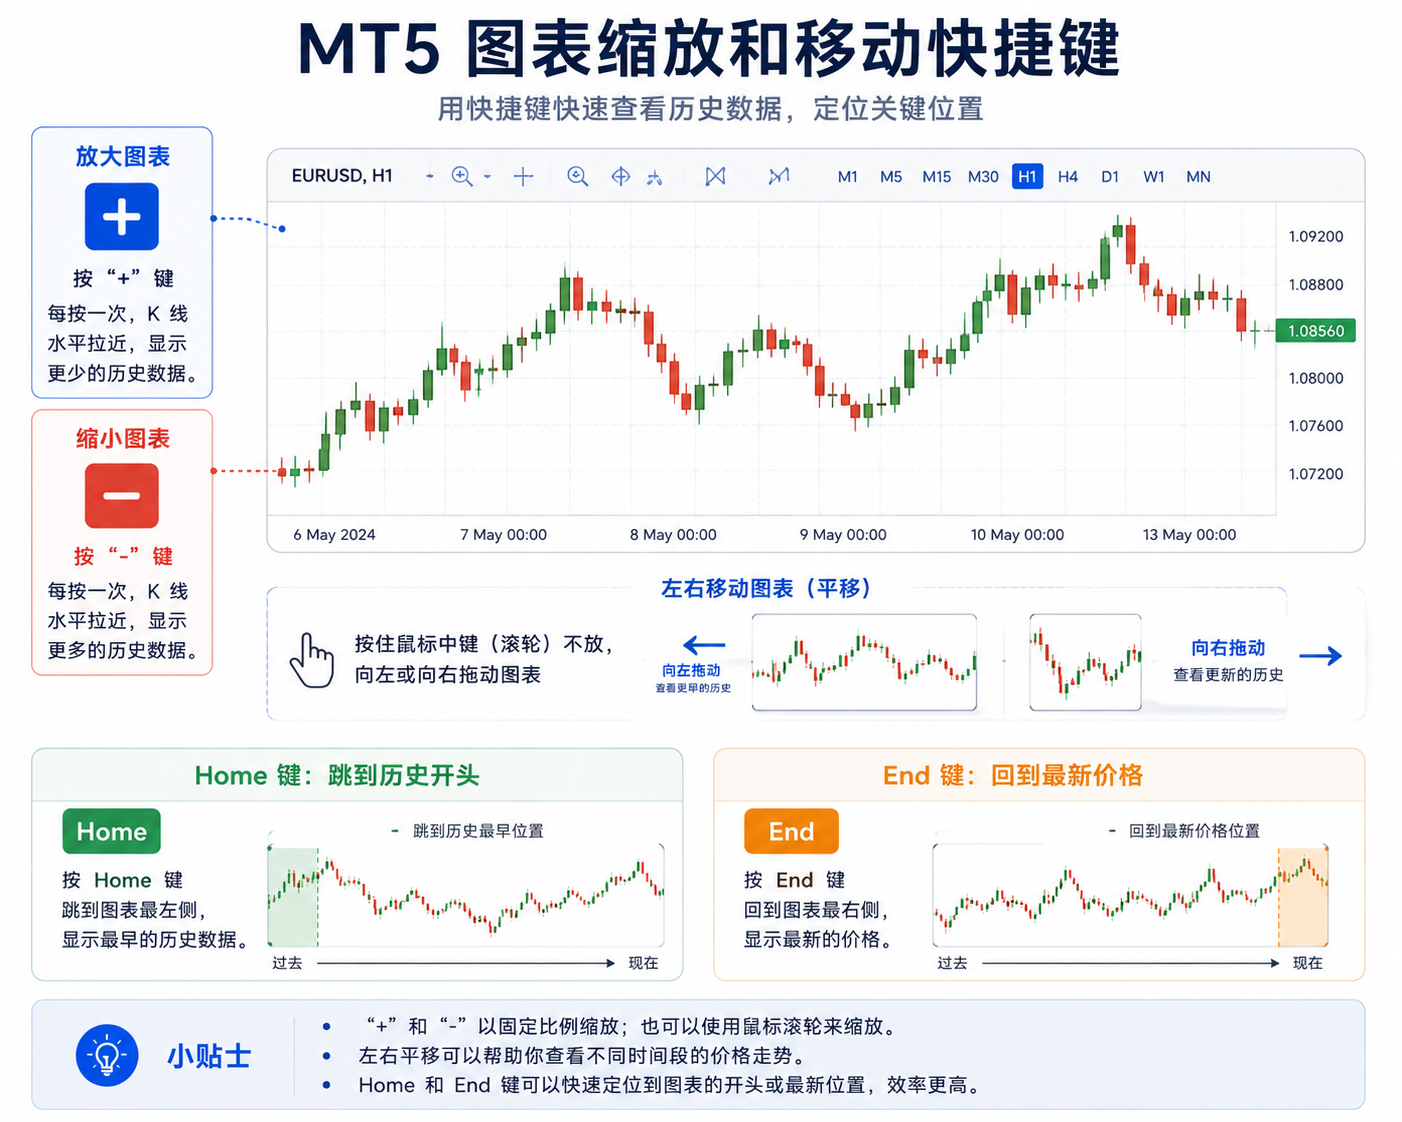Click the Home 键：跳到历史开头 header

337,775
